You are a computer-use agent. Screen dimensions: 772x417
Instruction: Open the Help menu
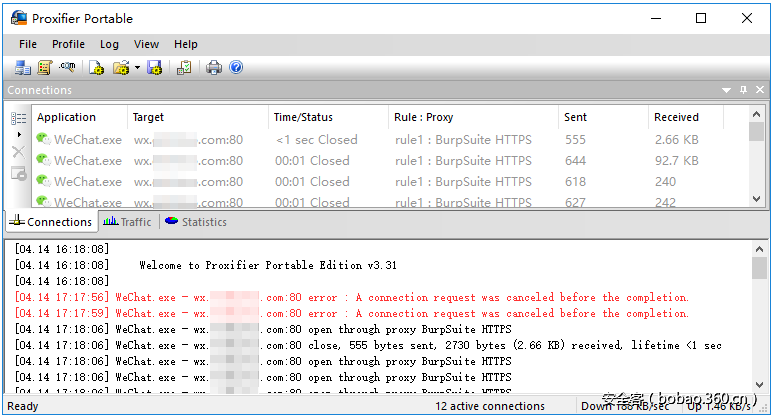186,44
